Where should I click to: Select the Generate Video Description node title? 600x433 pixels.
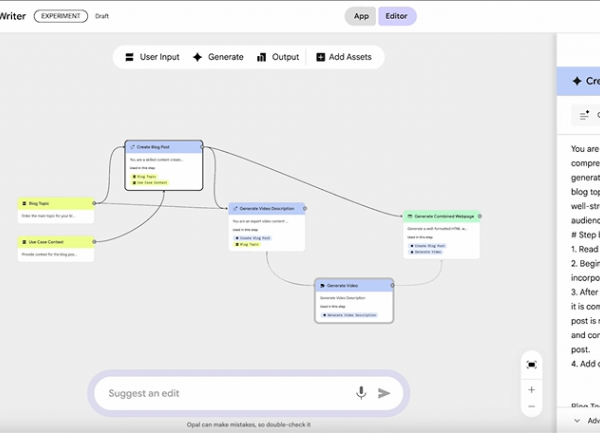pyautogui.click(x=267, y=208)
